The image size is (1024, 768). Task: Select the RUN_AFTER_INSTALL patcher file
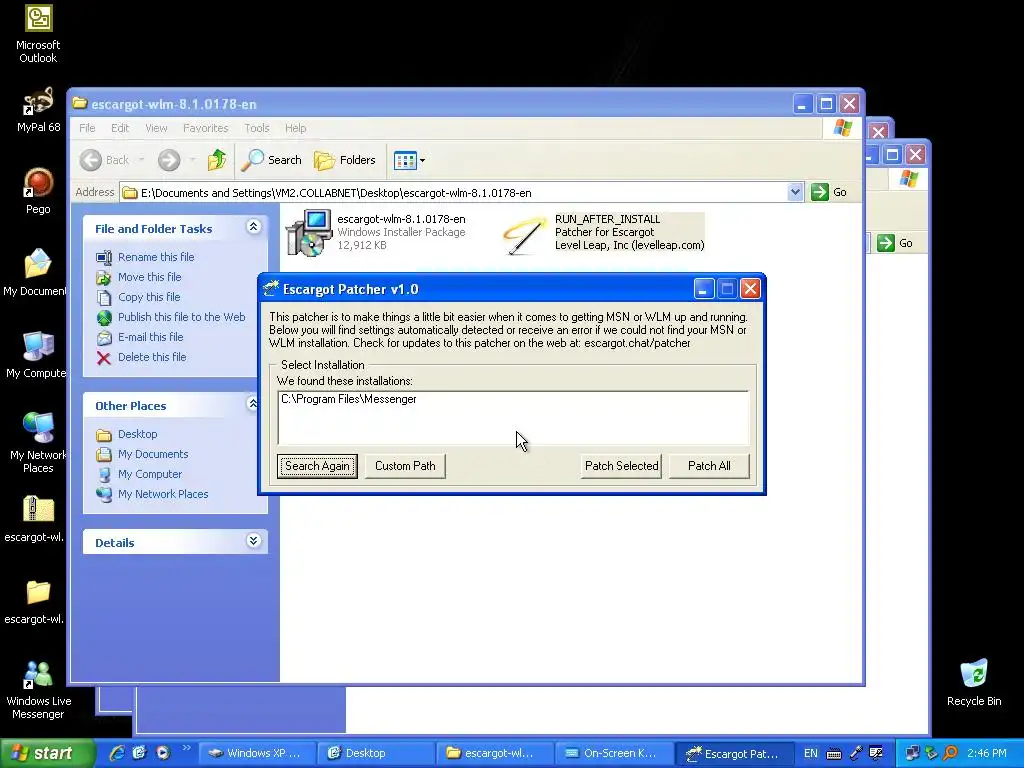[603, 232]
